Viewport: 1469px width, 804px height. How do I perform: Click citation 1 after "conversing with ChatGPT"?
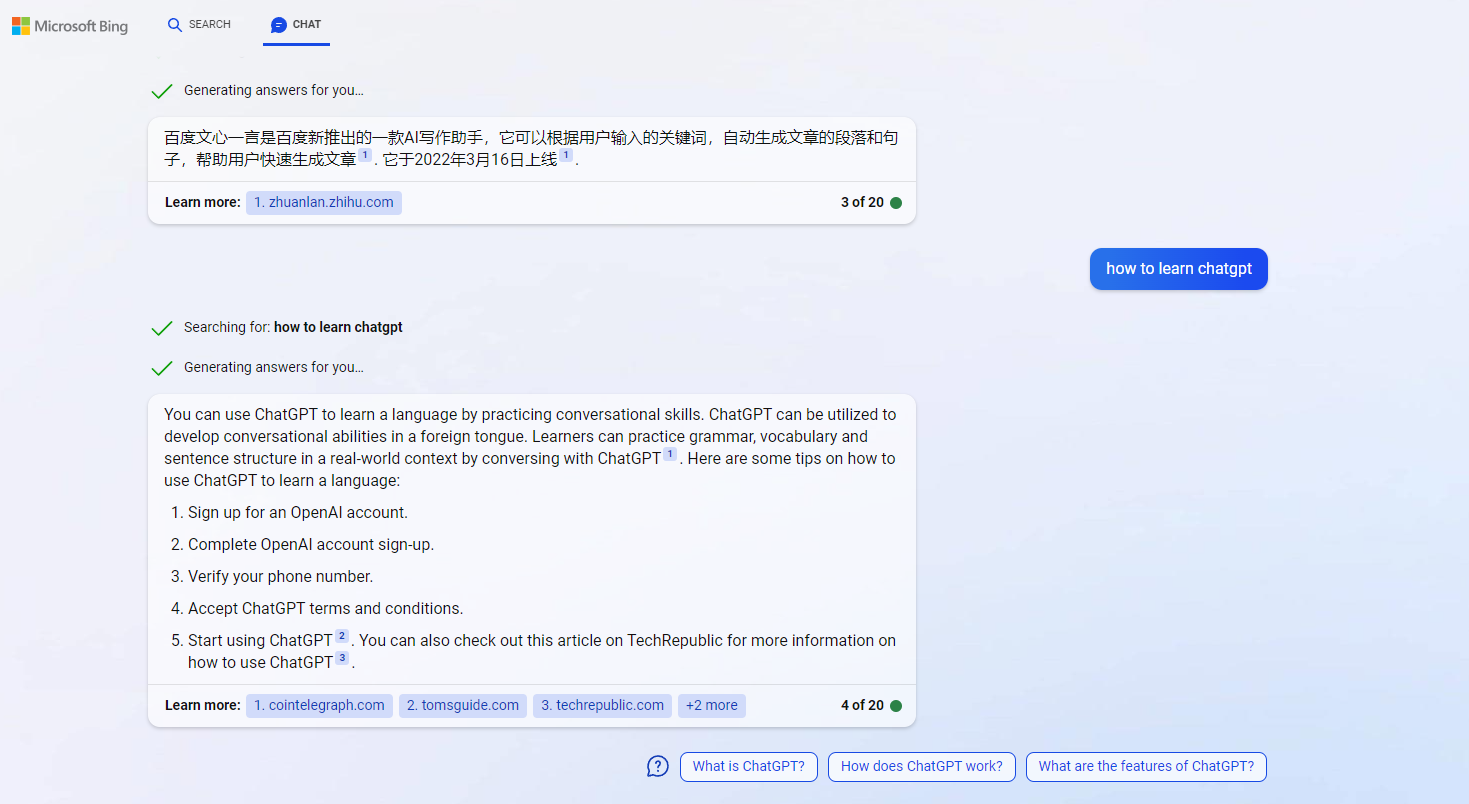[x=670, y=454]
